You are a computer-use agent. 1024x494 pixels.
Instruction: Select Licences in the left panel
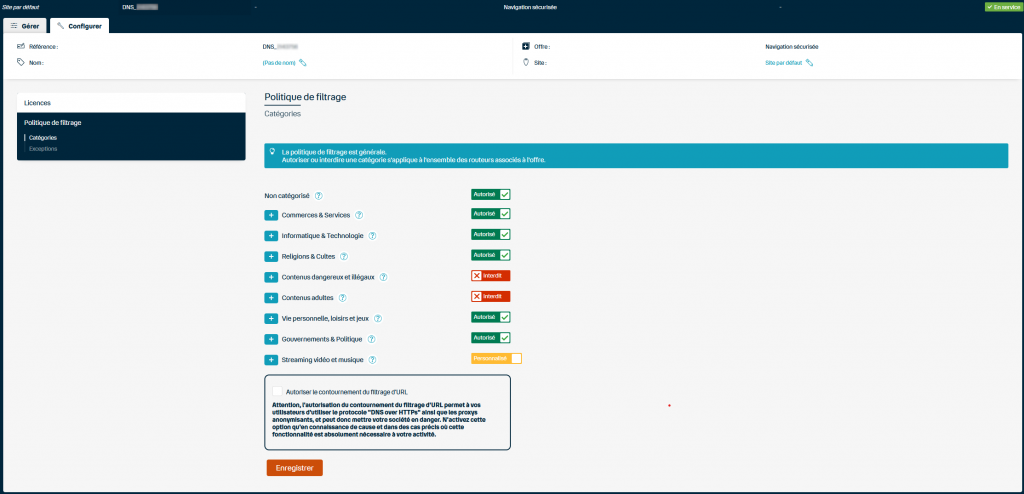coord(38,102)
